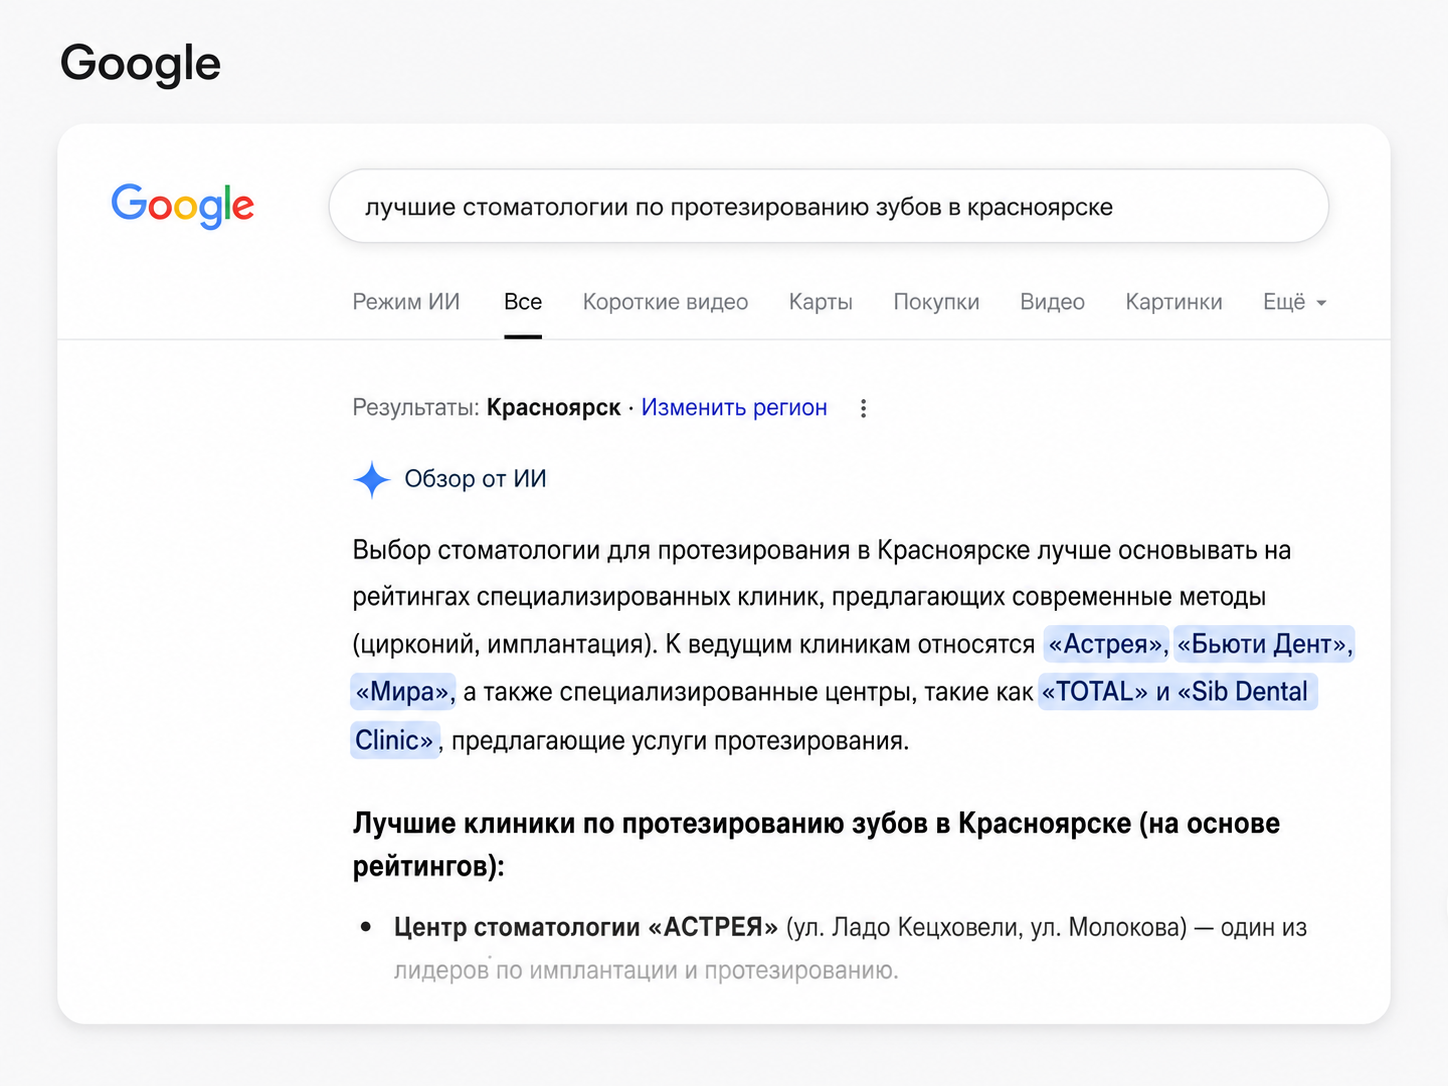
Task: Expand the Ещё dropdown arrow
Action: [1321, 303]
